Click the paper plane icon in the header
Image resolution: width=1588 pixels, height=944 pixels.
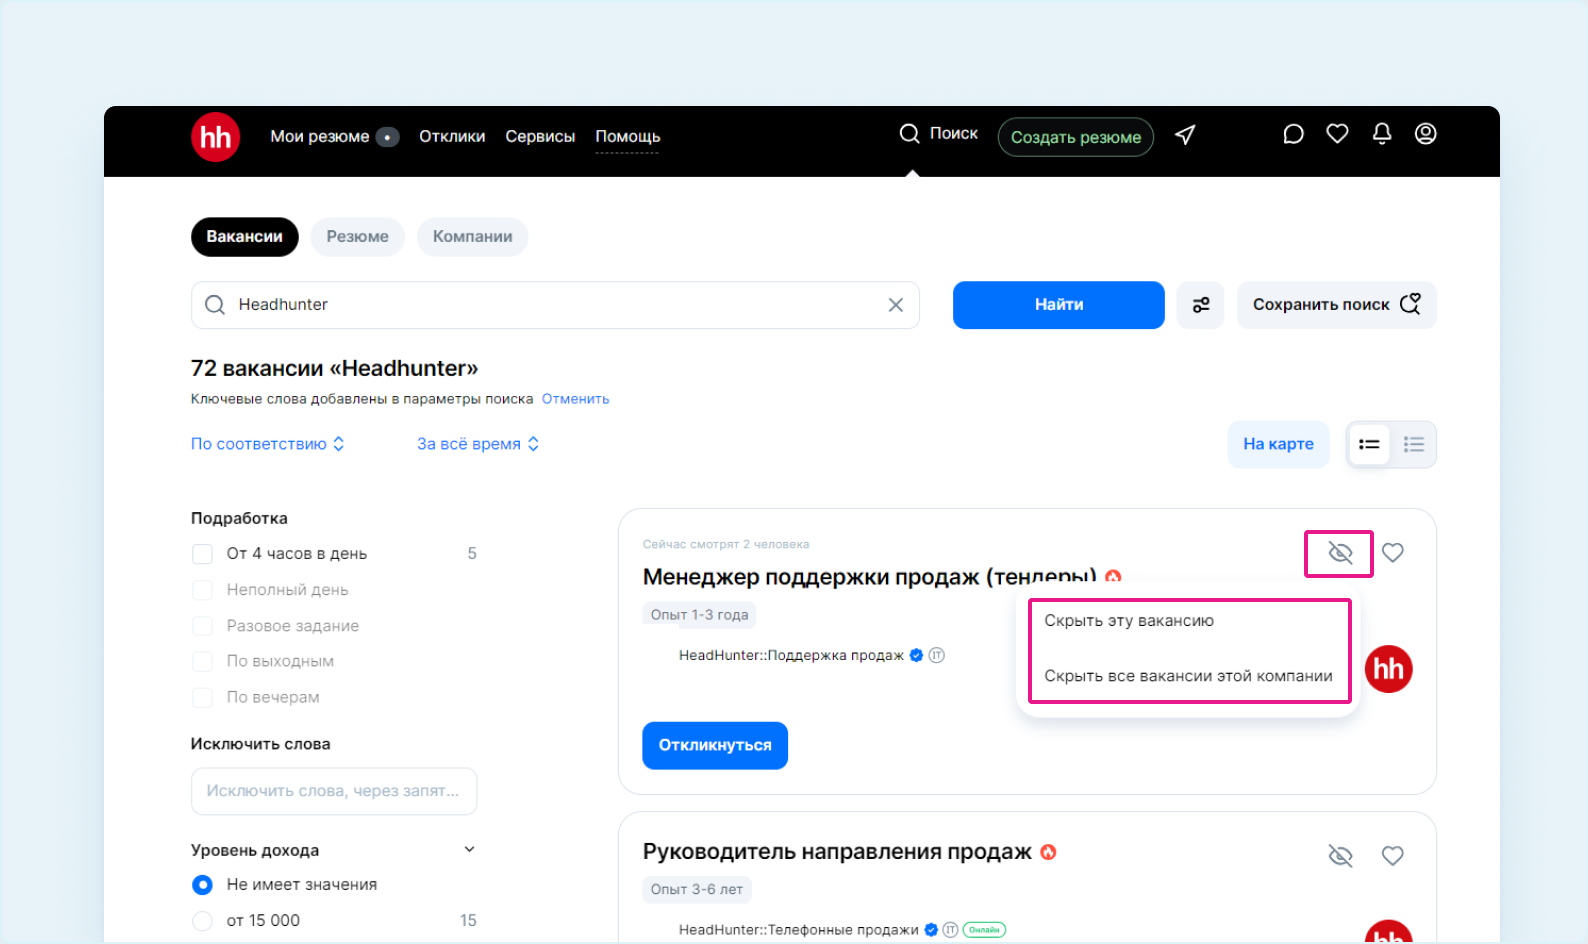click(1185, 135)
